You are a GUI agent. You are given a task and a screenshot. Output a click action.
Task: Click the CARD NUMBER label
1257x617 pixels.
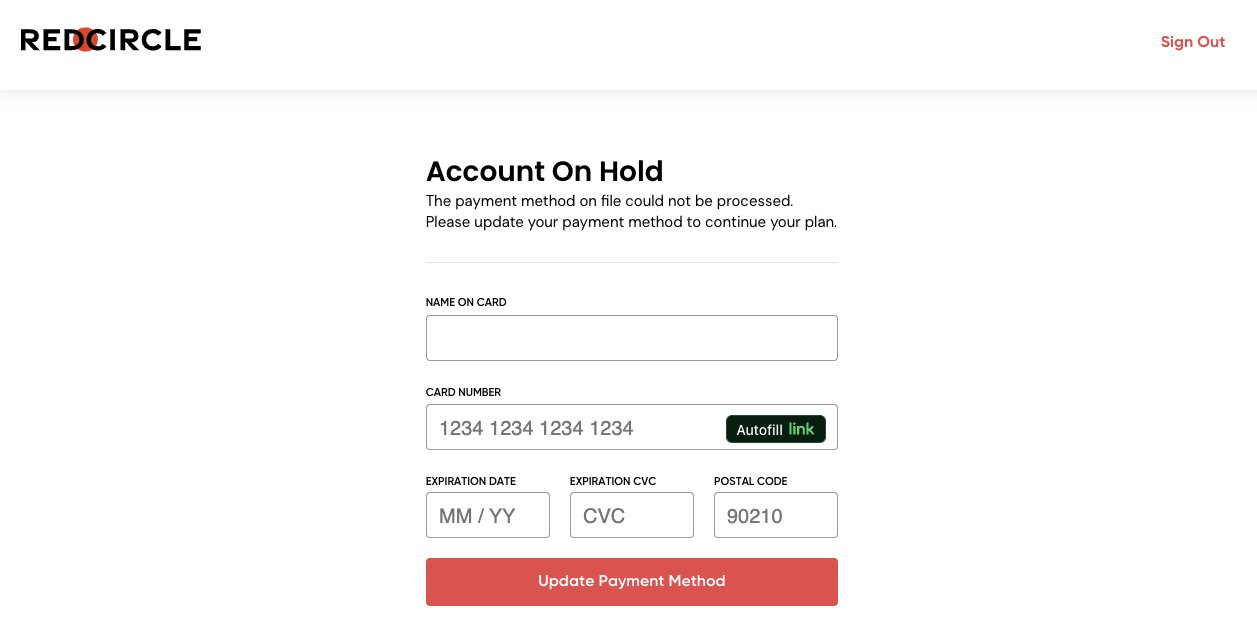click(x=463, y=392)
